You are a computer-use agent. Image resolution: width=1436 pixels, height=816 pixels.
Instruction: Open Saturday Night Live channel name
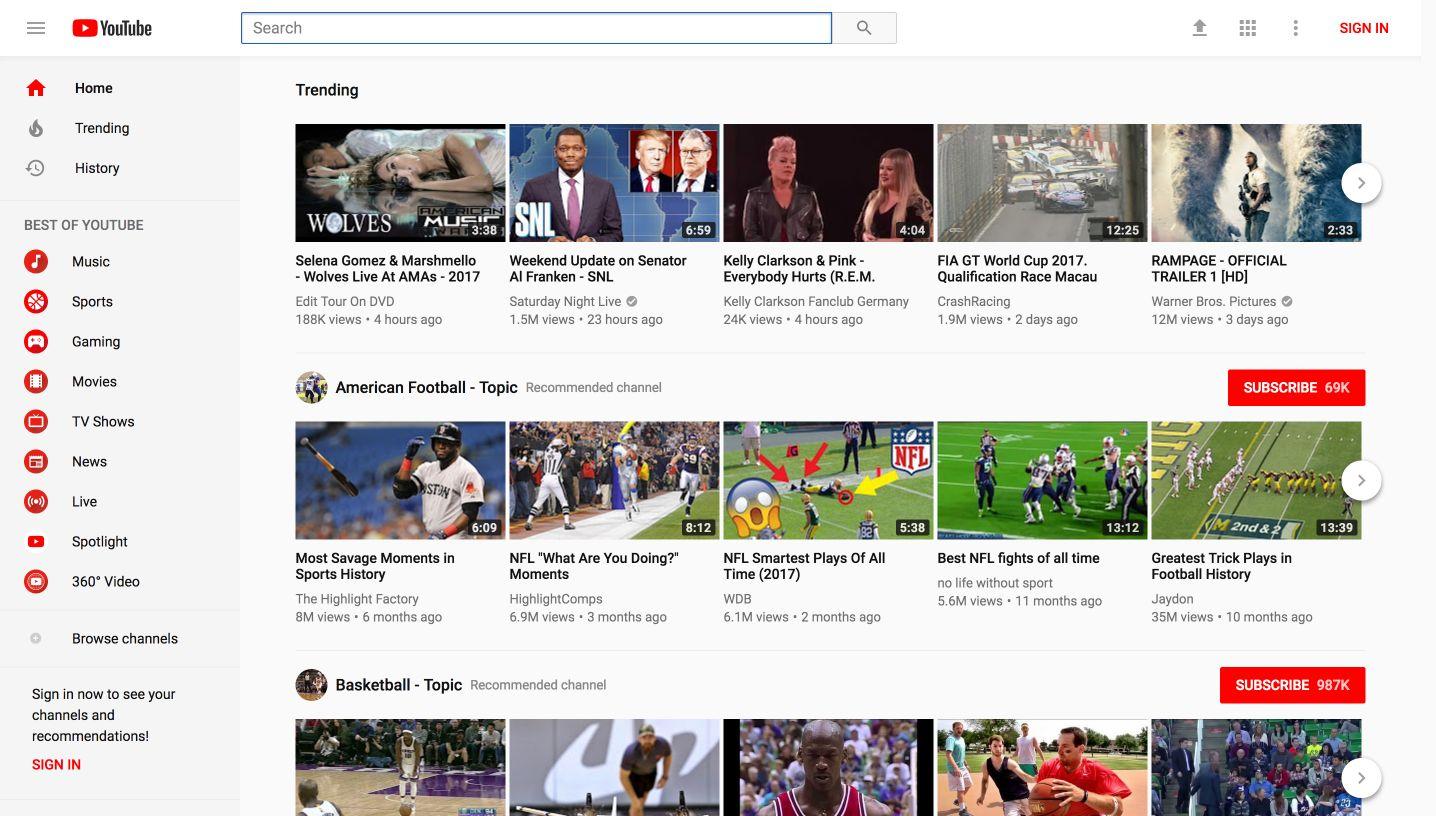565,301
